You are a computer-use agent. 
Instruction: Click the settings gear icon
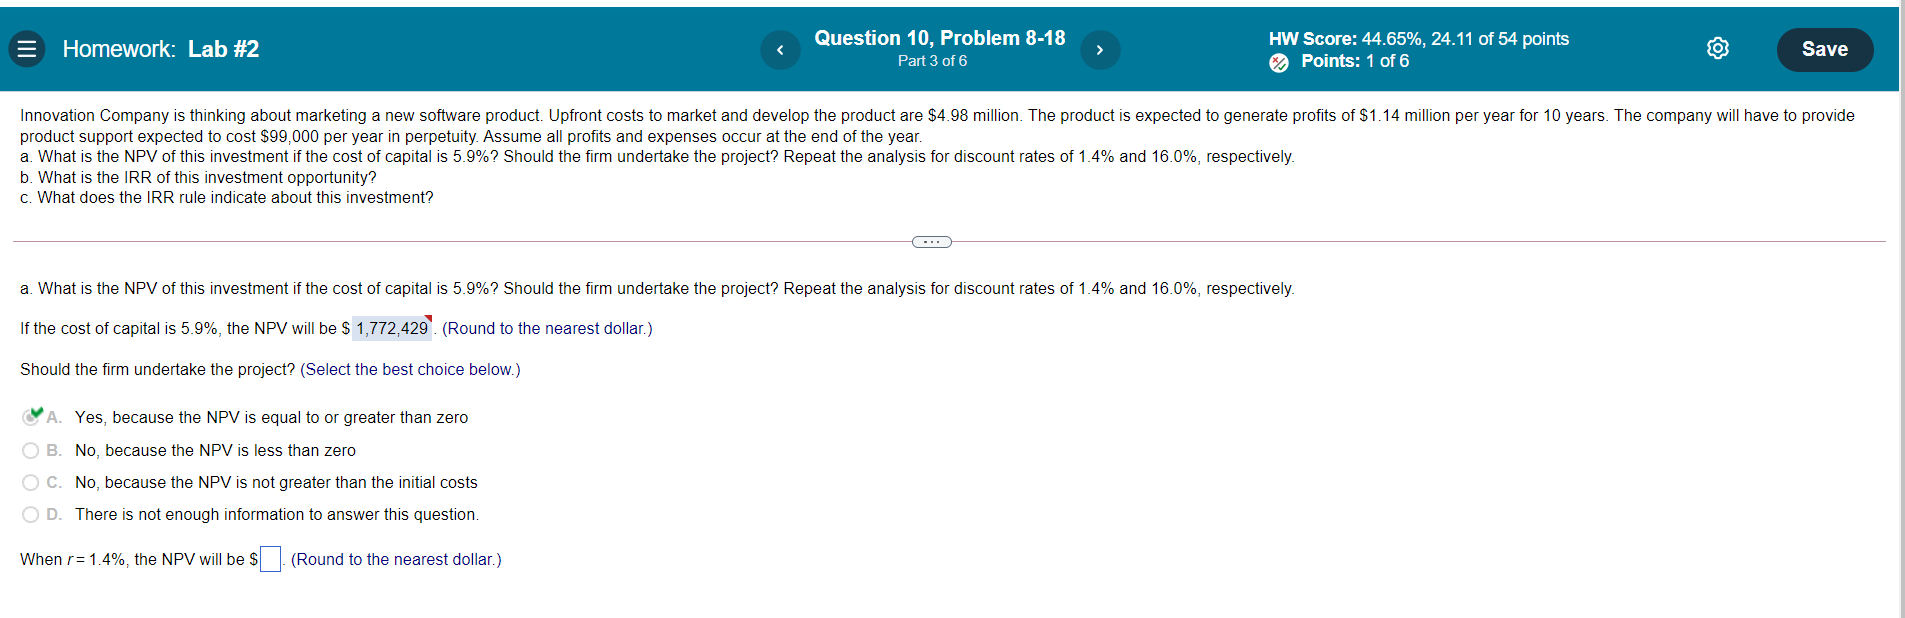(1718, 48)
